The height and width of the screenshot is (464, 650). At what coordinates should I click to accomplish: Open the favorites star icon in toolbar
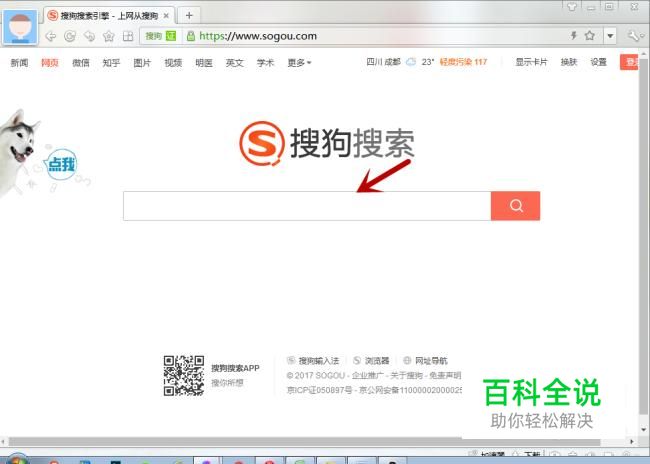click(x=109, y=36)
